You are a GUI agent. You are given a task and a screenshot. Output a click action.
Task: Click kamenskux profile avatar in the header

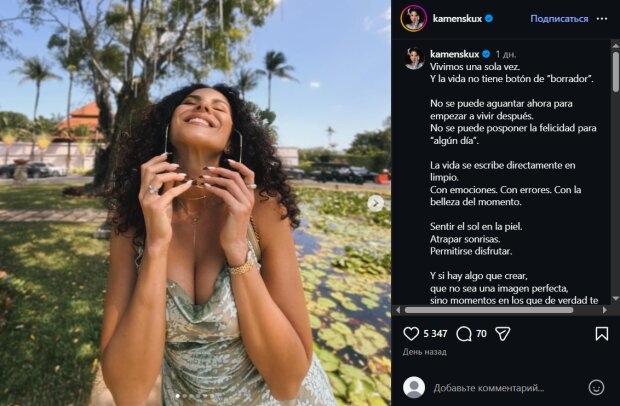413,19
